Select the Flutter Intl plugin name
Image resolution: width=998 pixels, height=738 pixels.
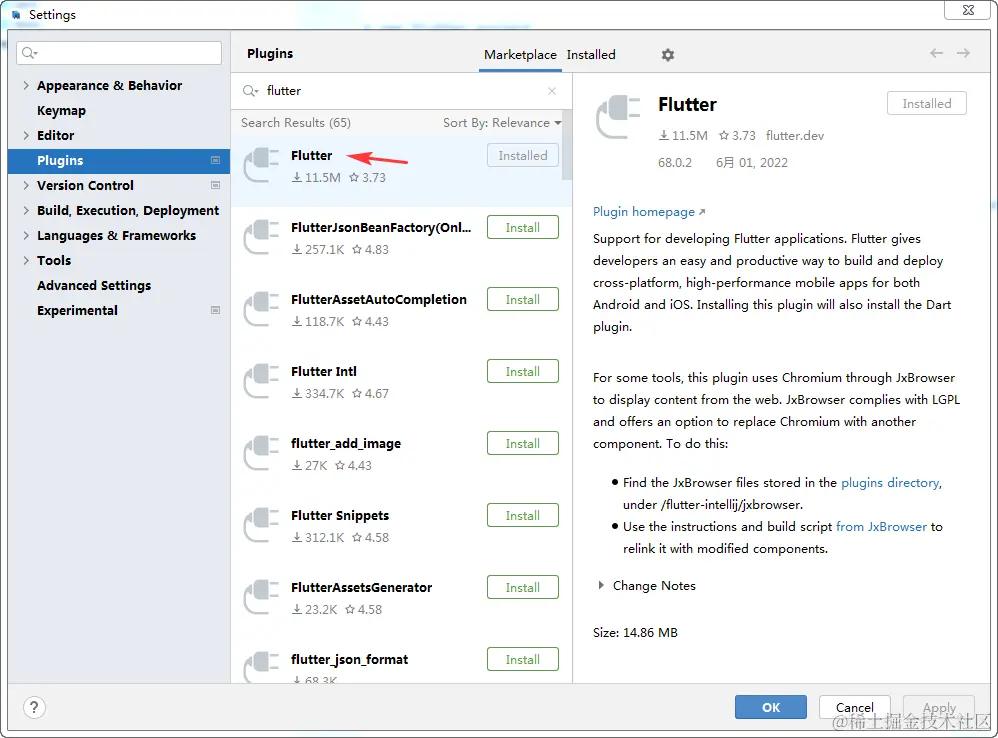[x=323, y=372]
